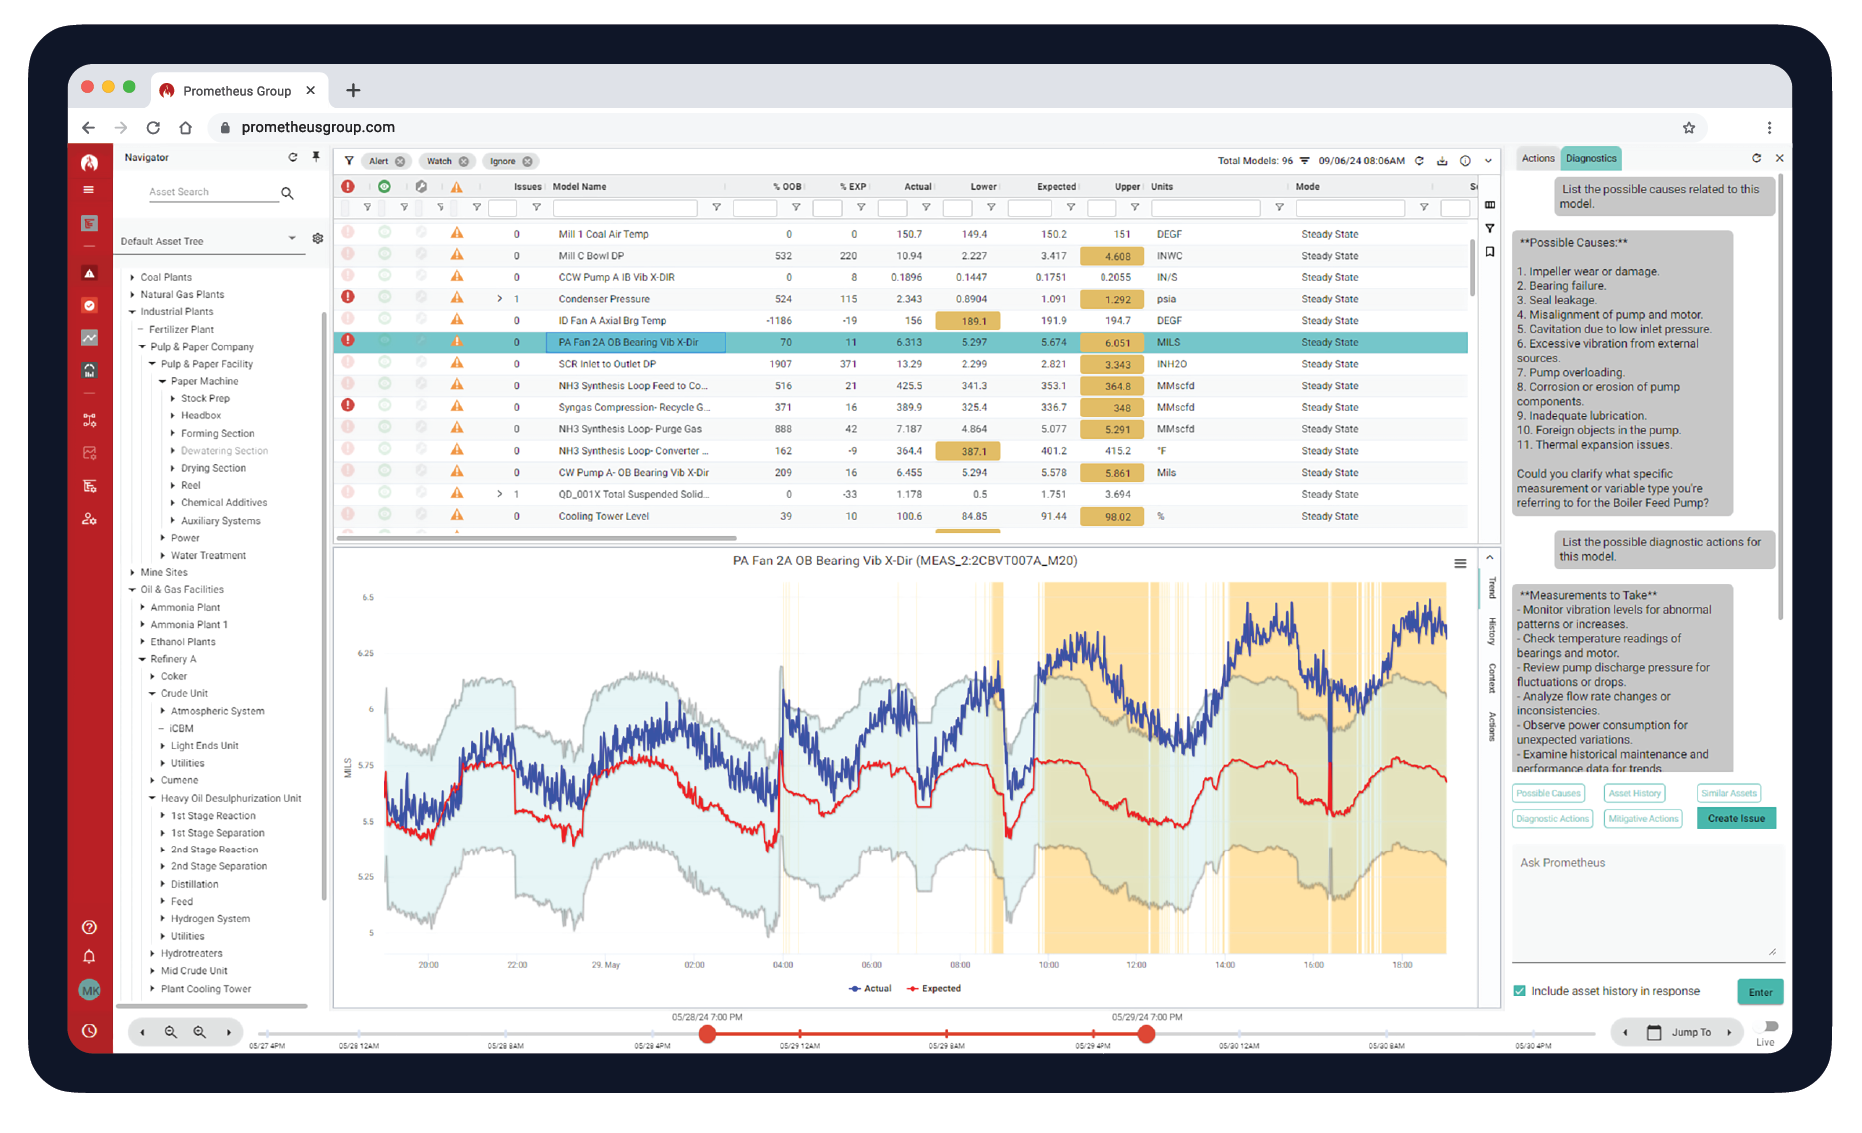
Task: Open the Default Asset Tree dropdown
Action: [x=292, y=239]
